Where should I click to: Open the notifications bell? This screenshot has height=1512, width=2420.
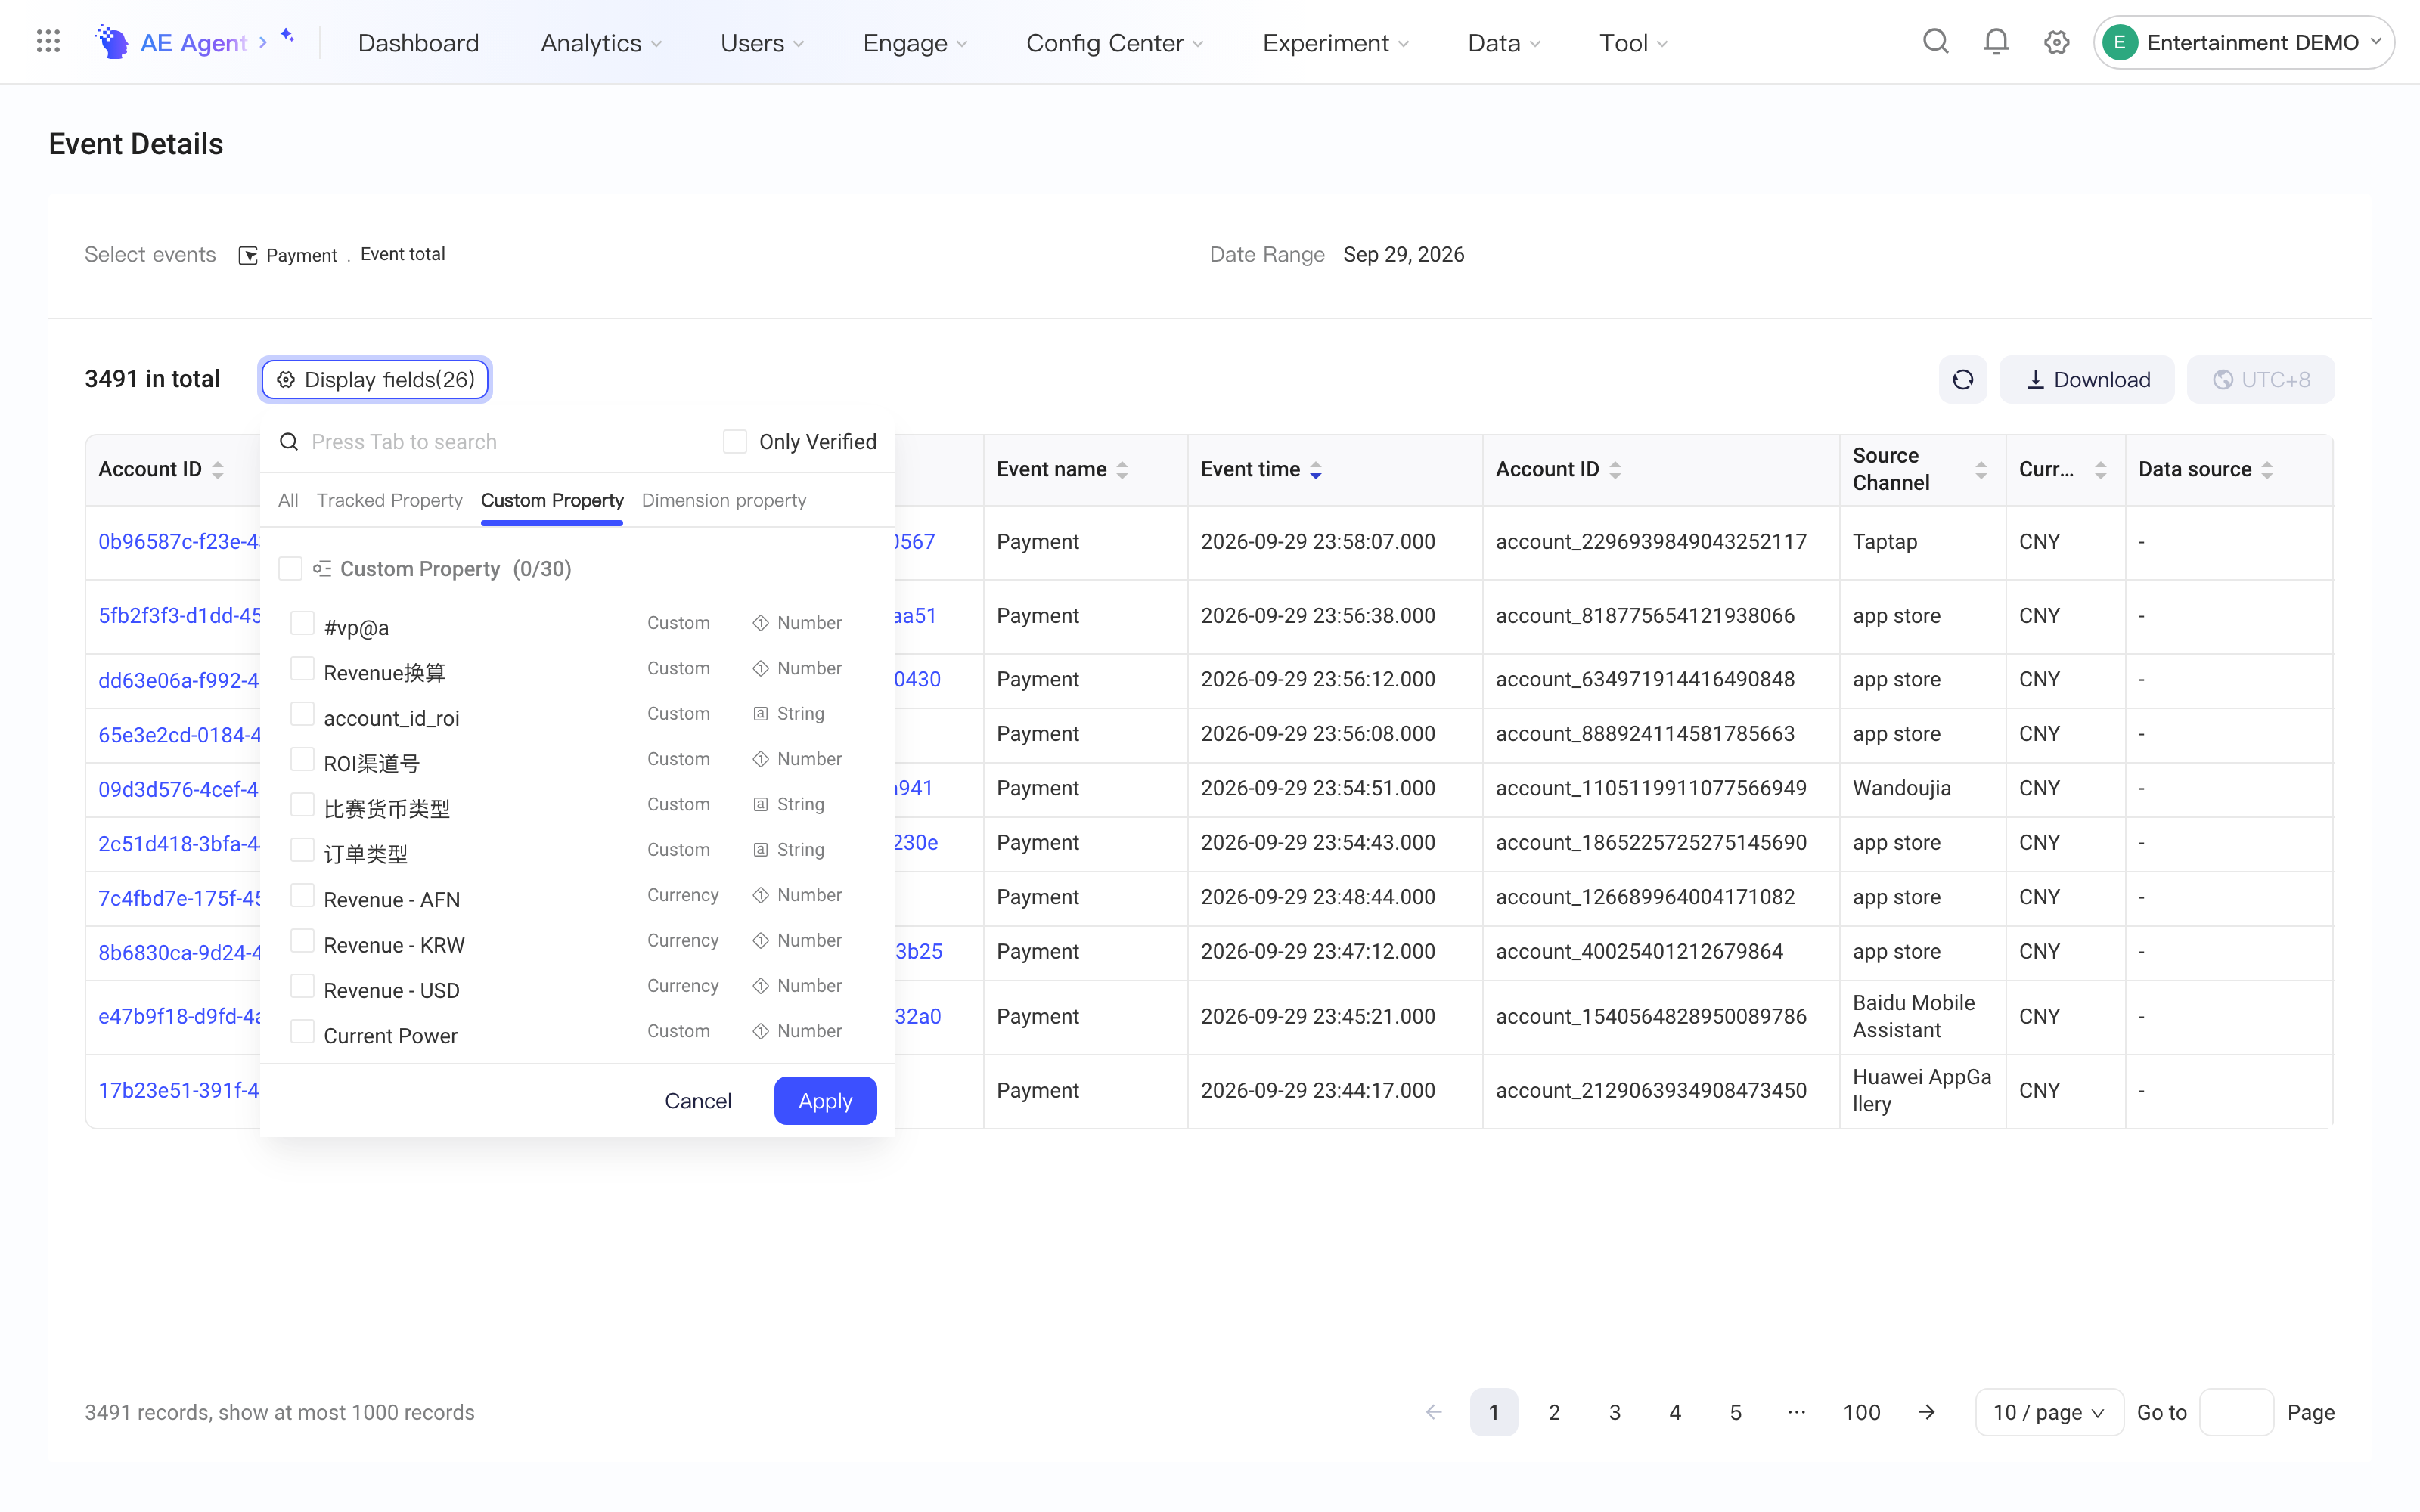(1996, 42)
